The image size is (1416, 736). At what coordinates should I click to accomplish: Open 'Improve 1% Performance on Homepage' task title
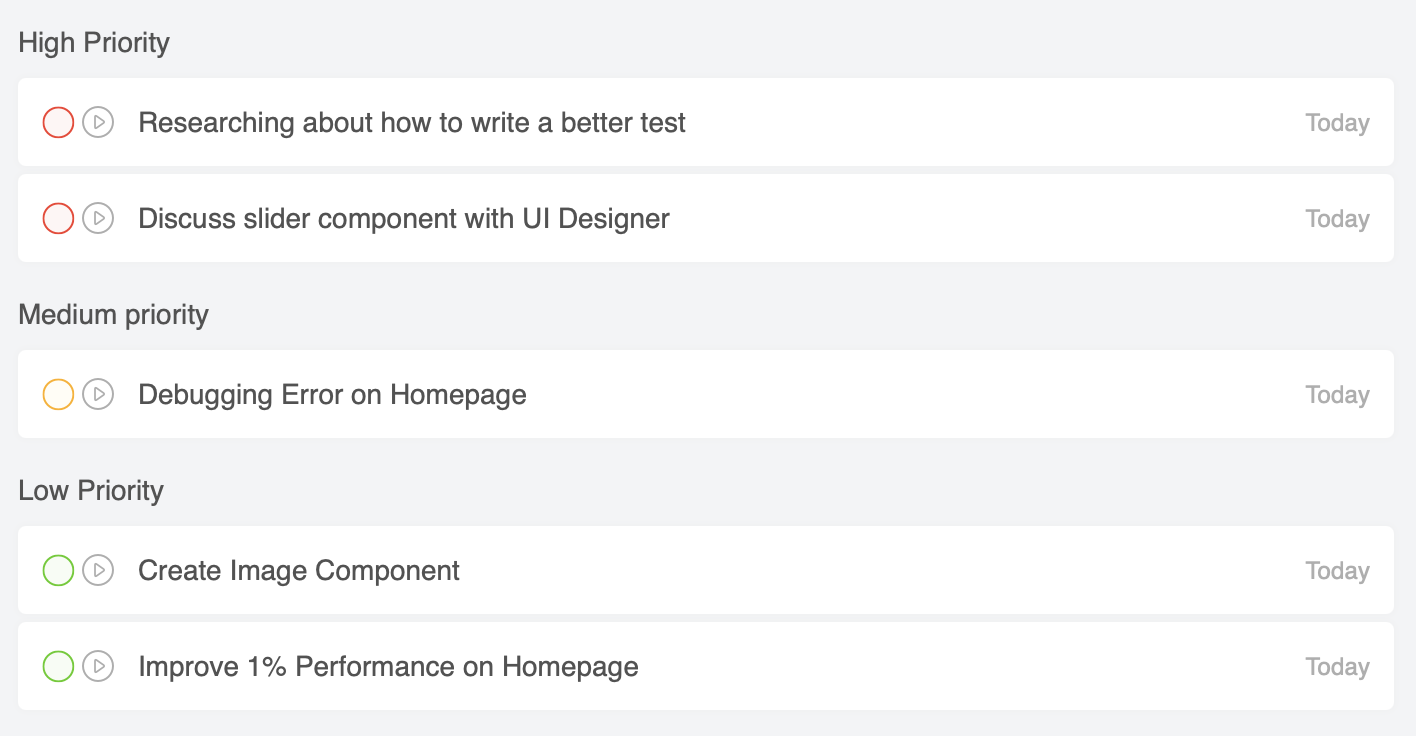[388, 666]
